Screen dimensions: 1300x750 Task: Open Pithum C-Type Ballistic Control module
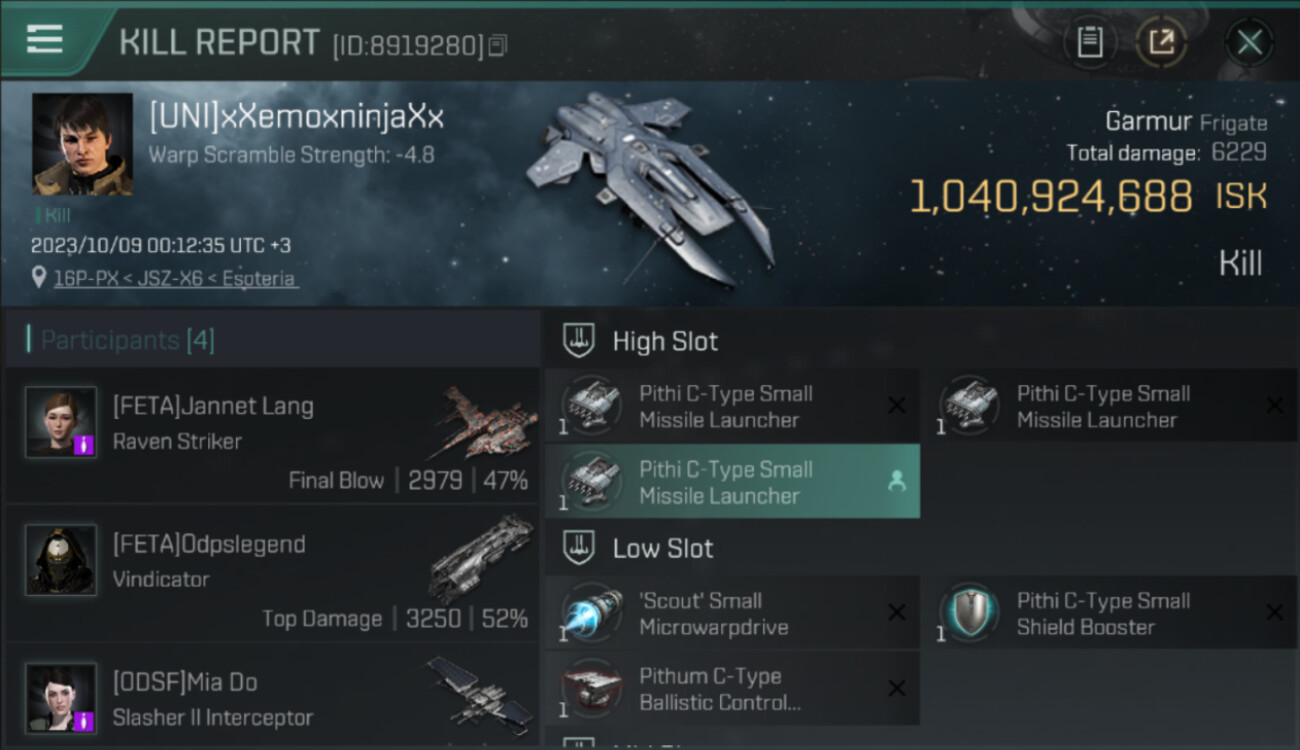coord(732,689)
